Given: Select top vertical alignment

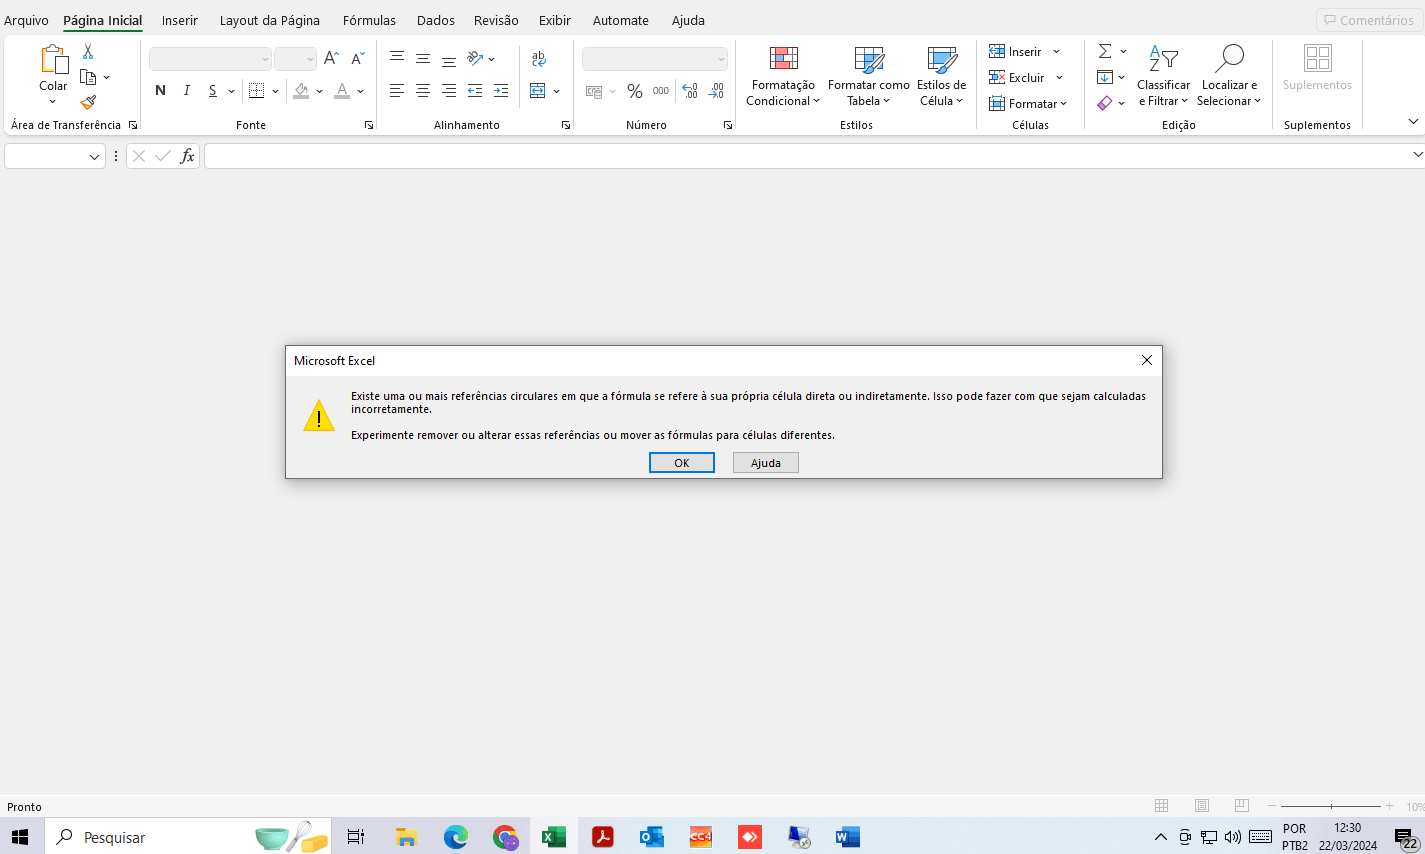Looking at the screenshot, I should pyautogui.click(x=397, y=59).
